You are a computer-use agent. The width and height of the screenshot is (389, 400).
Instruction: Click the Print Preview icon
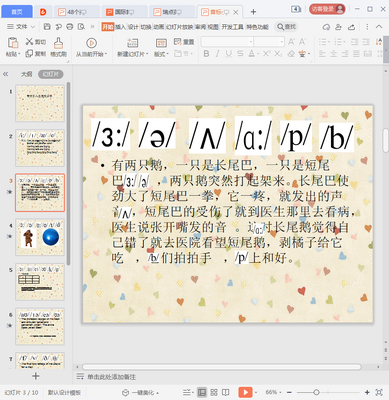coord(81,27)
